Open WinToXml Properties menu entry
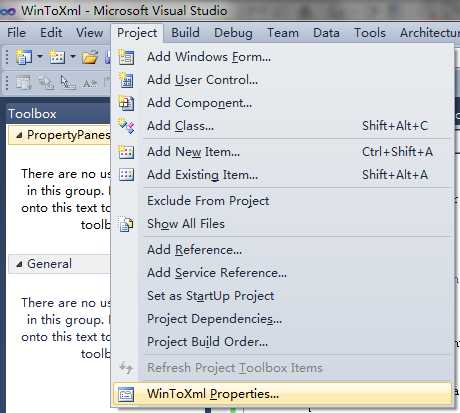460x413 pixels. pyautogui.click(x=282, y=394)
